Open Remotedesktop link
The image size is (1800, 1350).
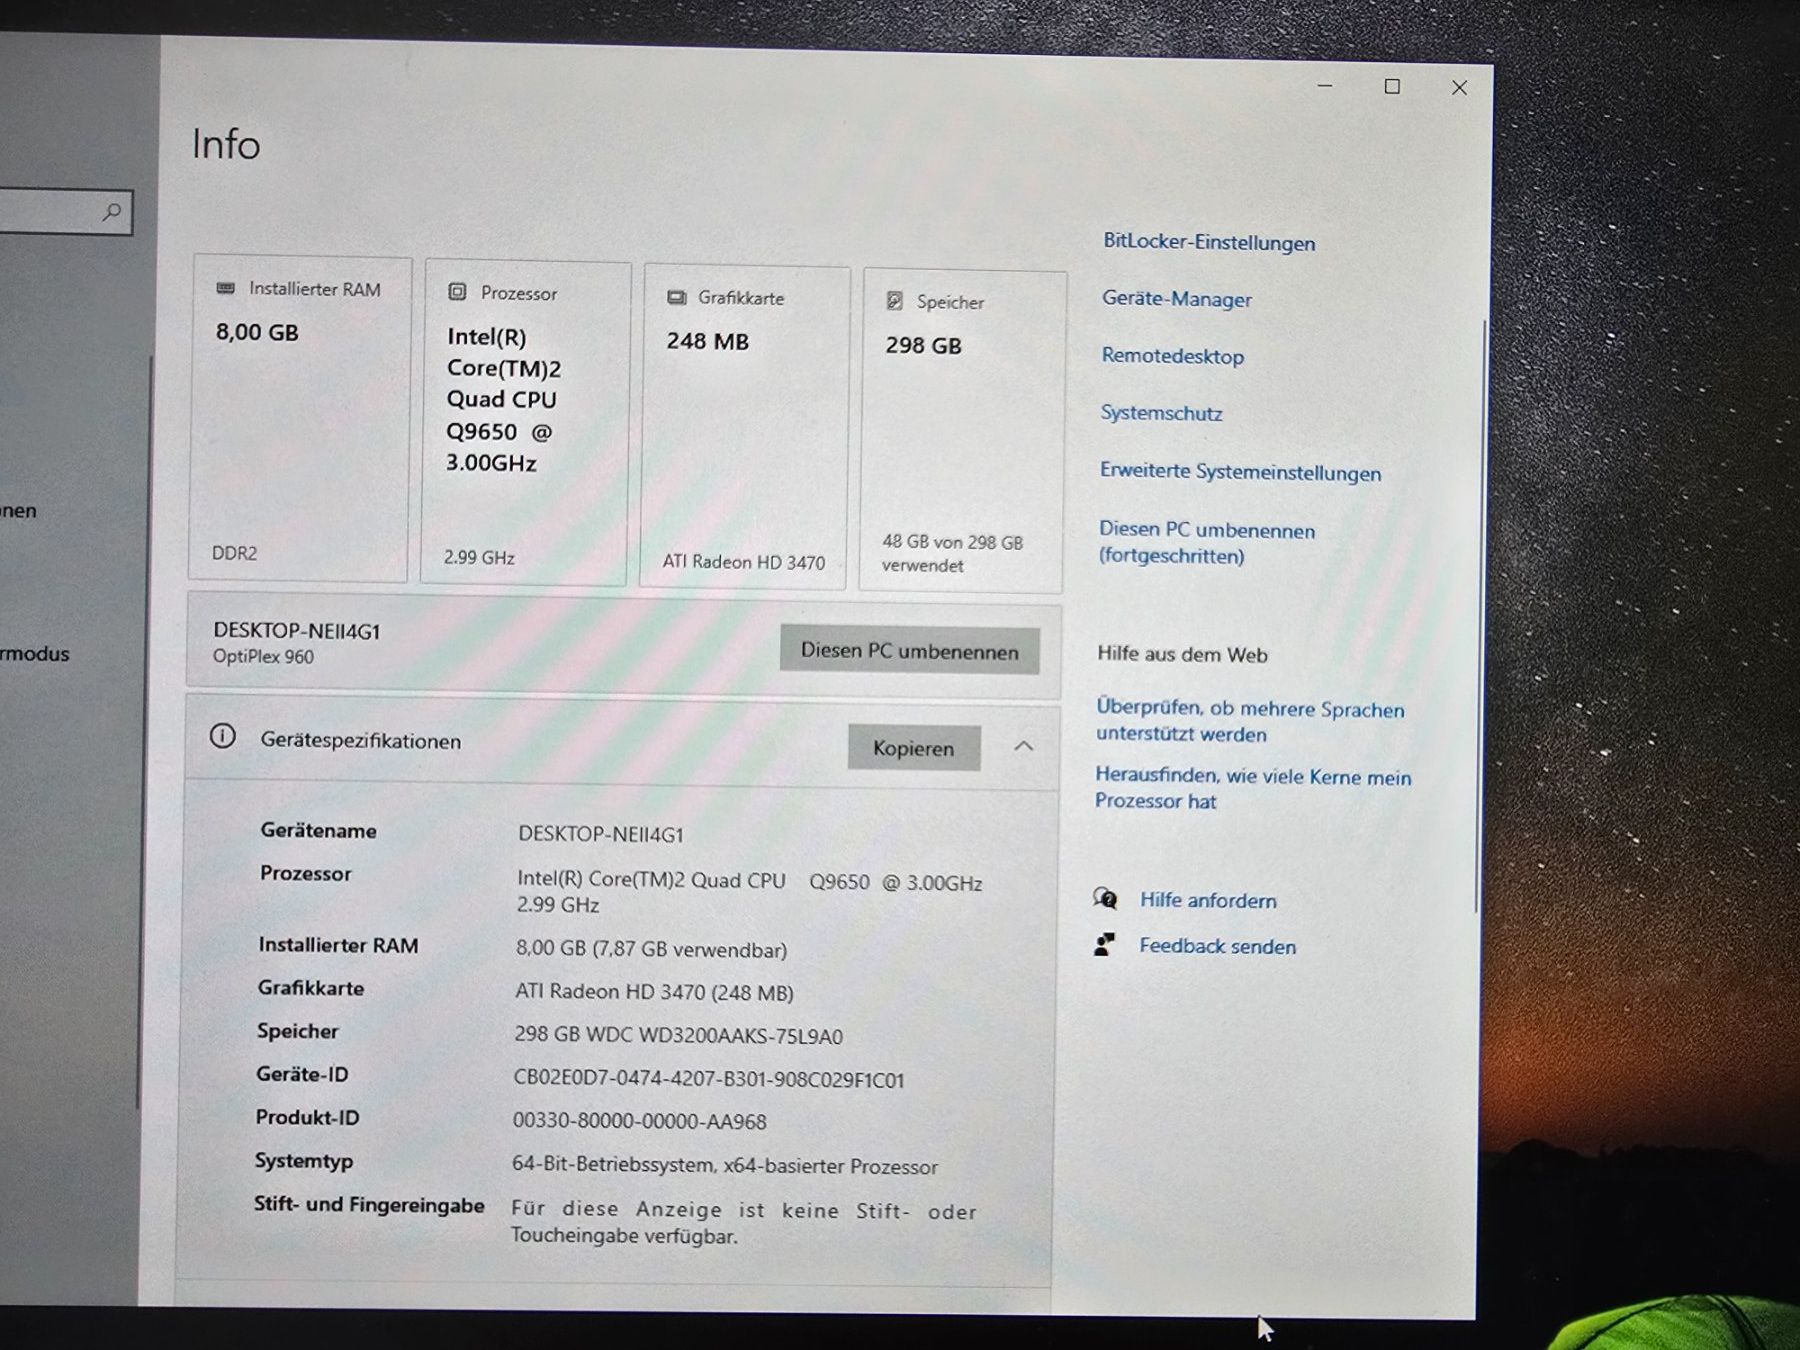pos(1173,356)
